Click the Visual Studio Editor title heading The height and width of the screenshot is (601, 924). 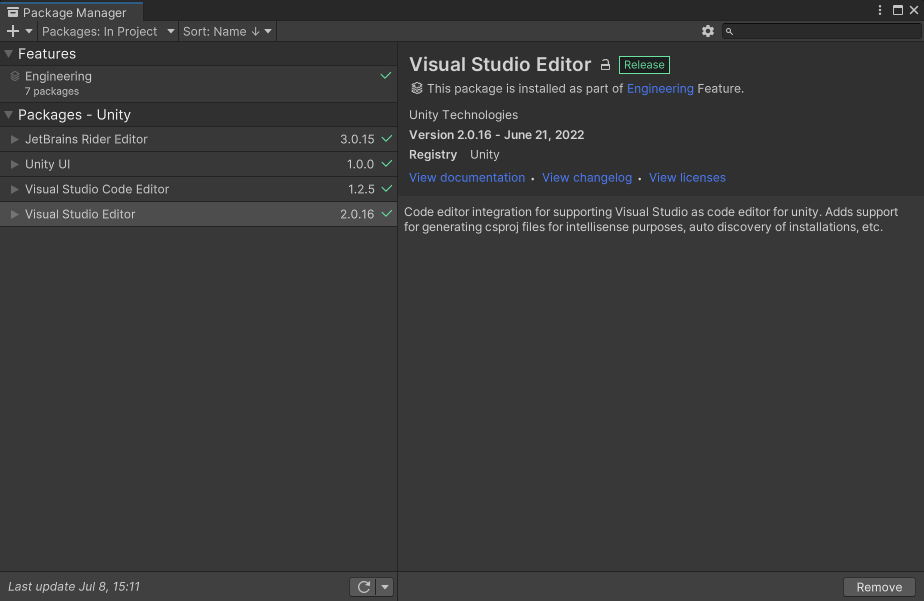coord(500,64)
